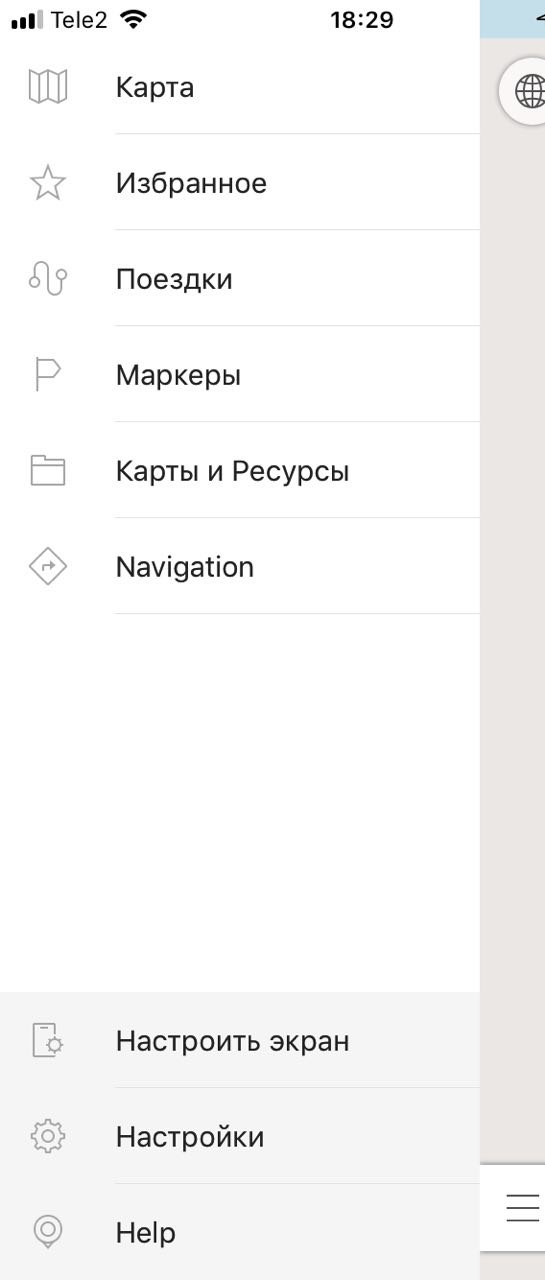Tap the Маркеры flag icon
The image size is (545, 1280).
[x=48, y=375]
